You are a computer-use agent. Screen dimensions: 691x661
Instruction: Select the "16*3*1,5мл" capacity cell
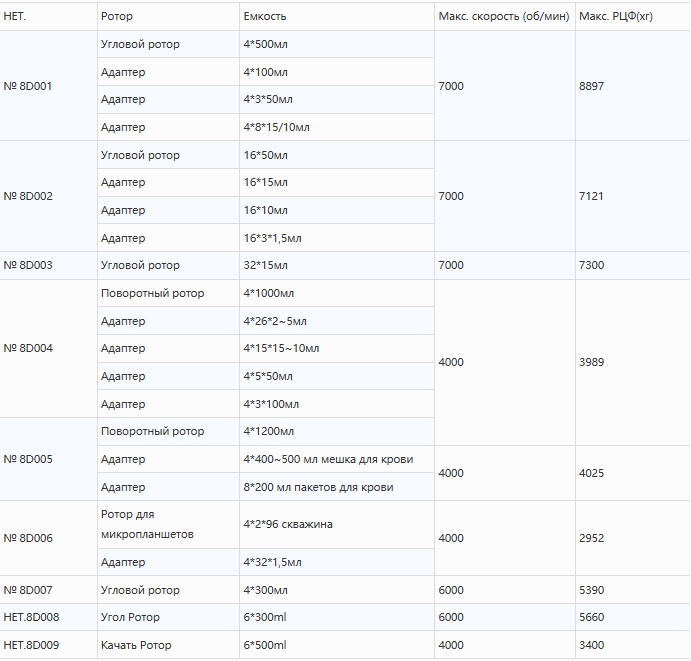(272, 238)
